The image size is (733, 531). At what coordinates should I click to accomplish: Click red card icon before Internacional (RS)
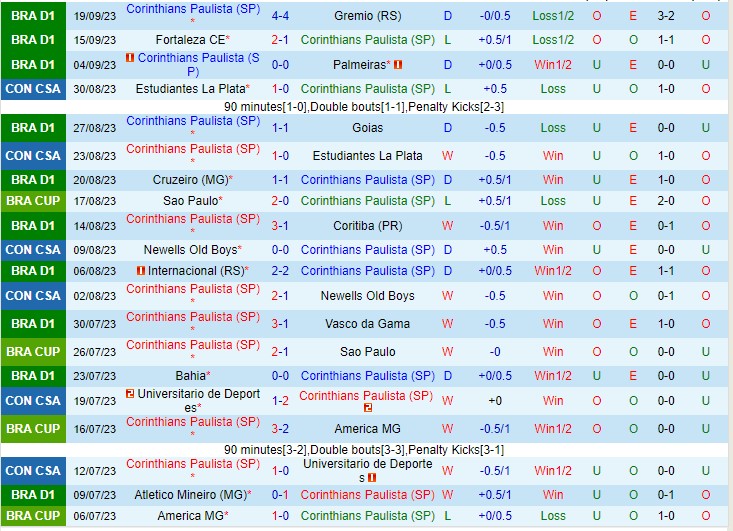[141, 270]
